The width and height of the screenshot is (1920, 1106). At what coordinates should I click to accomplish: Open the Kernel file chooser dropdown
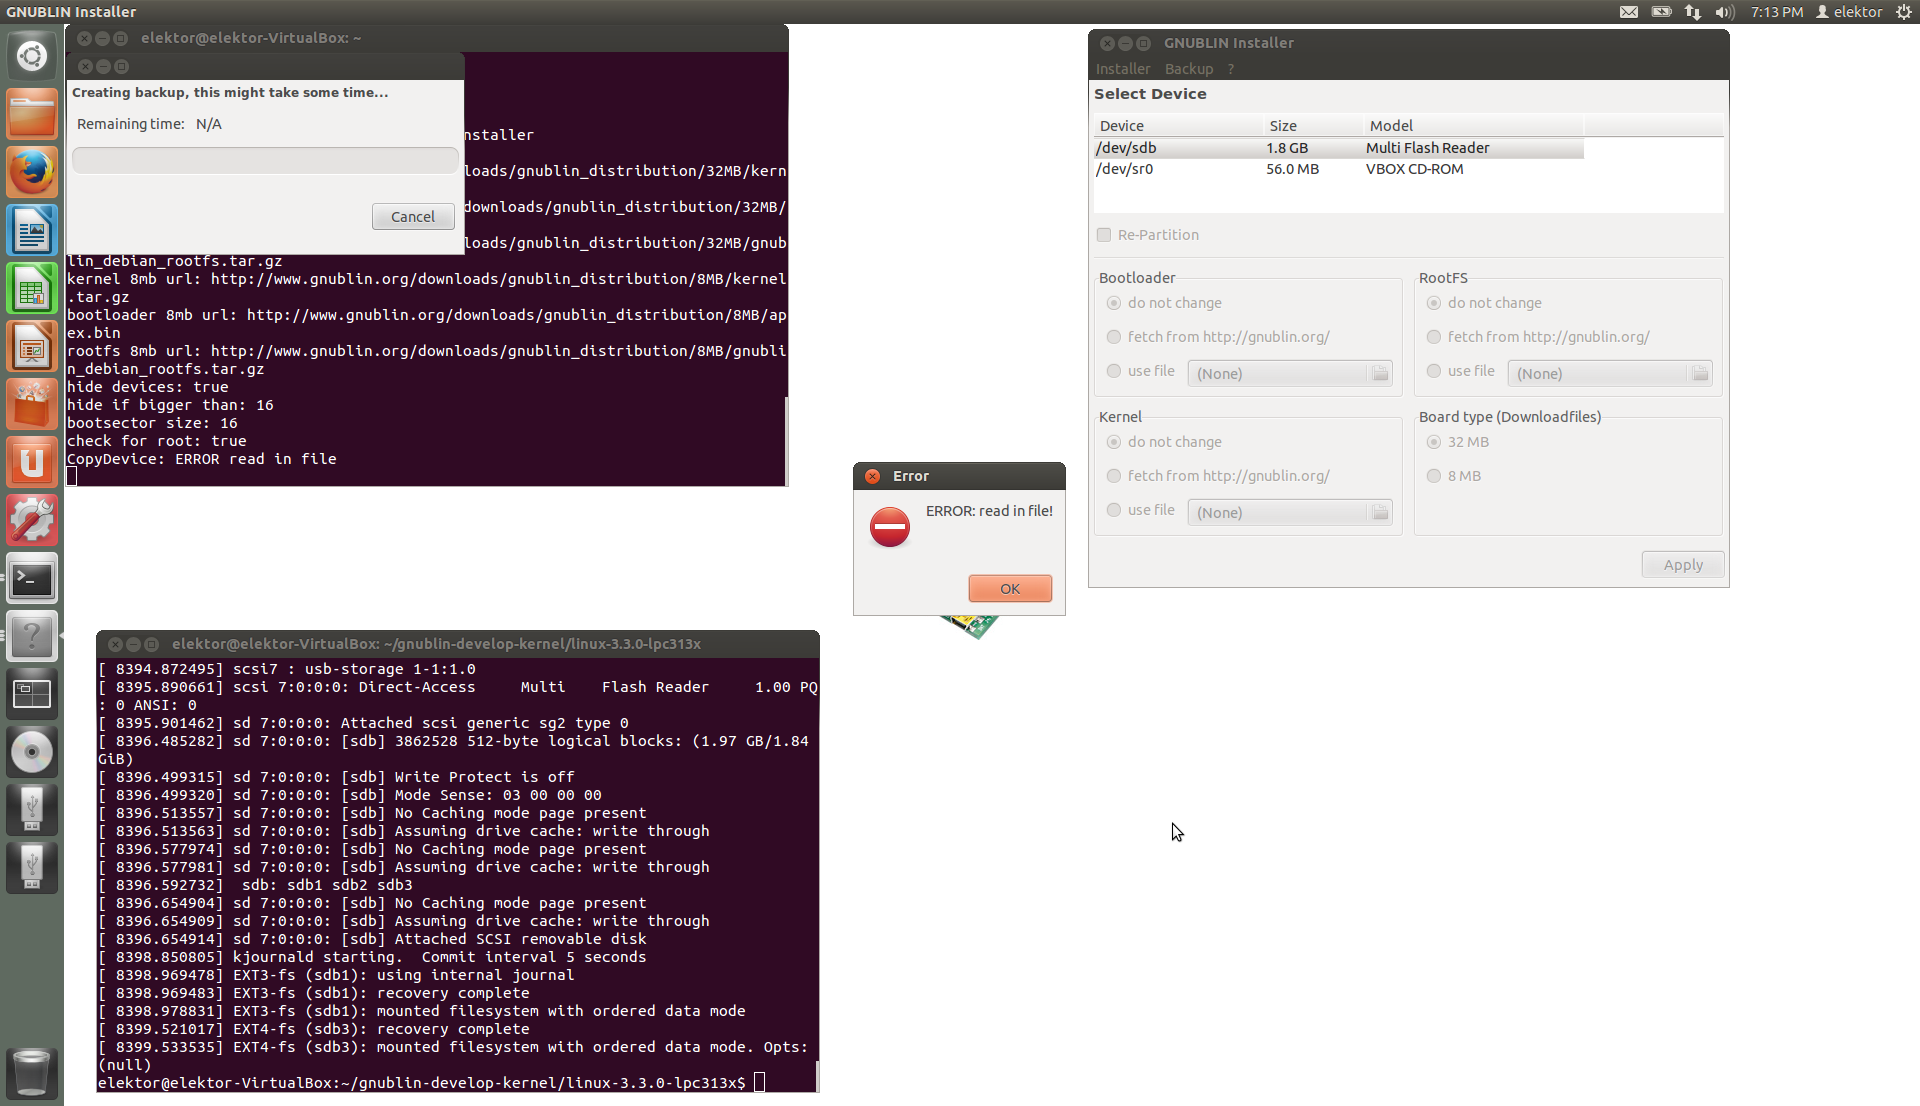(x=1290, y=512)
